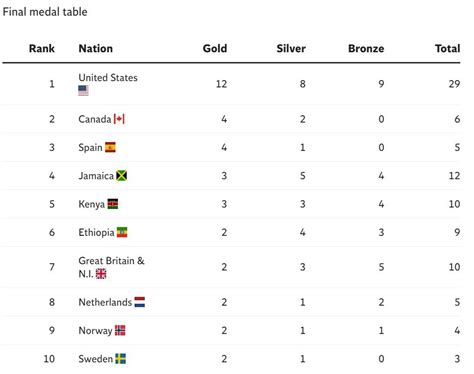Viewport: 474px width, 374px height.
Task: Select the Bronze column header
Action: pyautogui.click(x=366, y=49)
